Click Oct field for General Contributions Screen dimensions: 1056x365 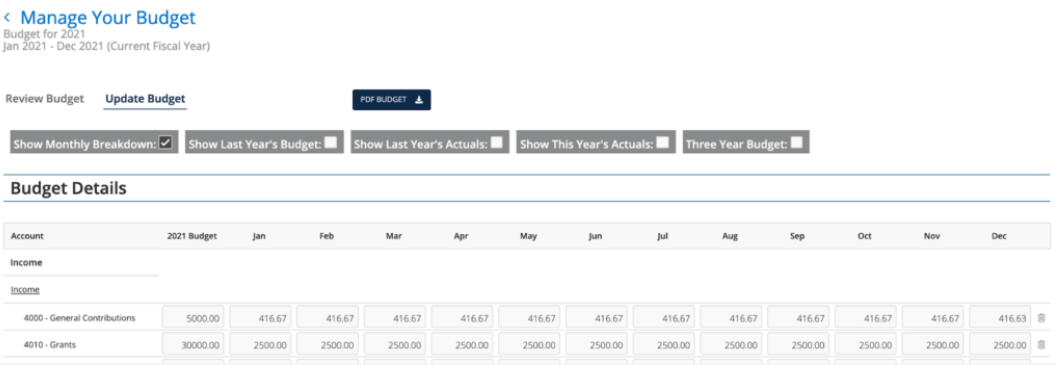pos(866,318)
